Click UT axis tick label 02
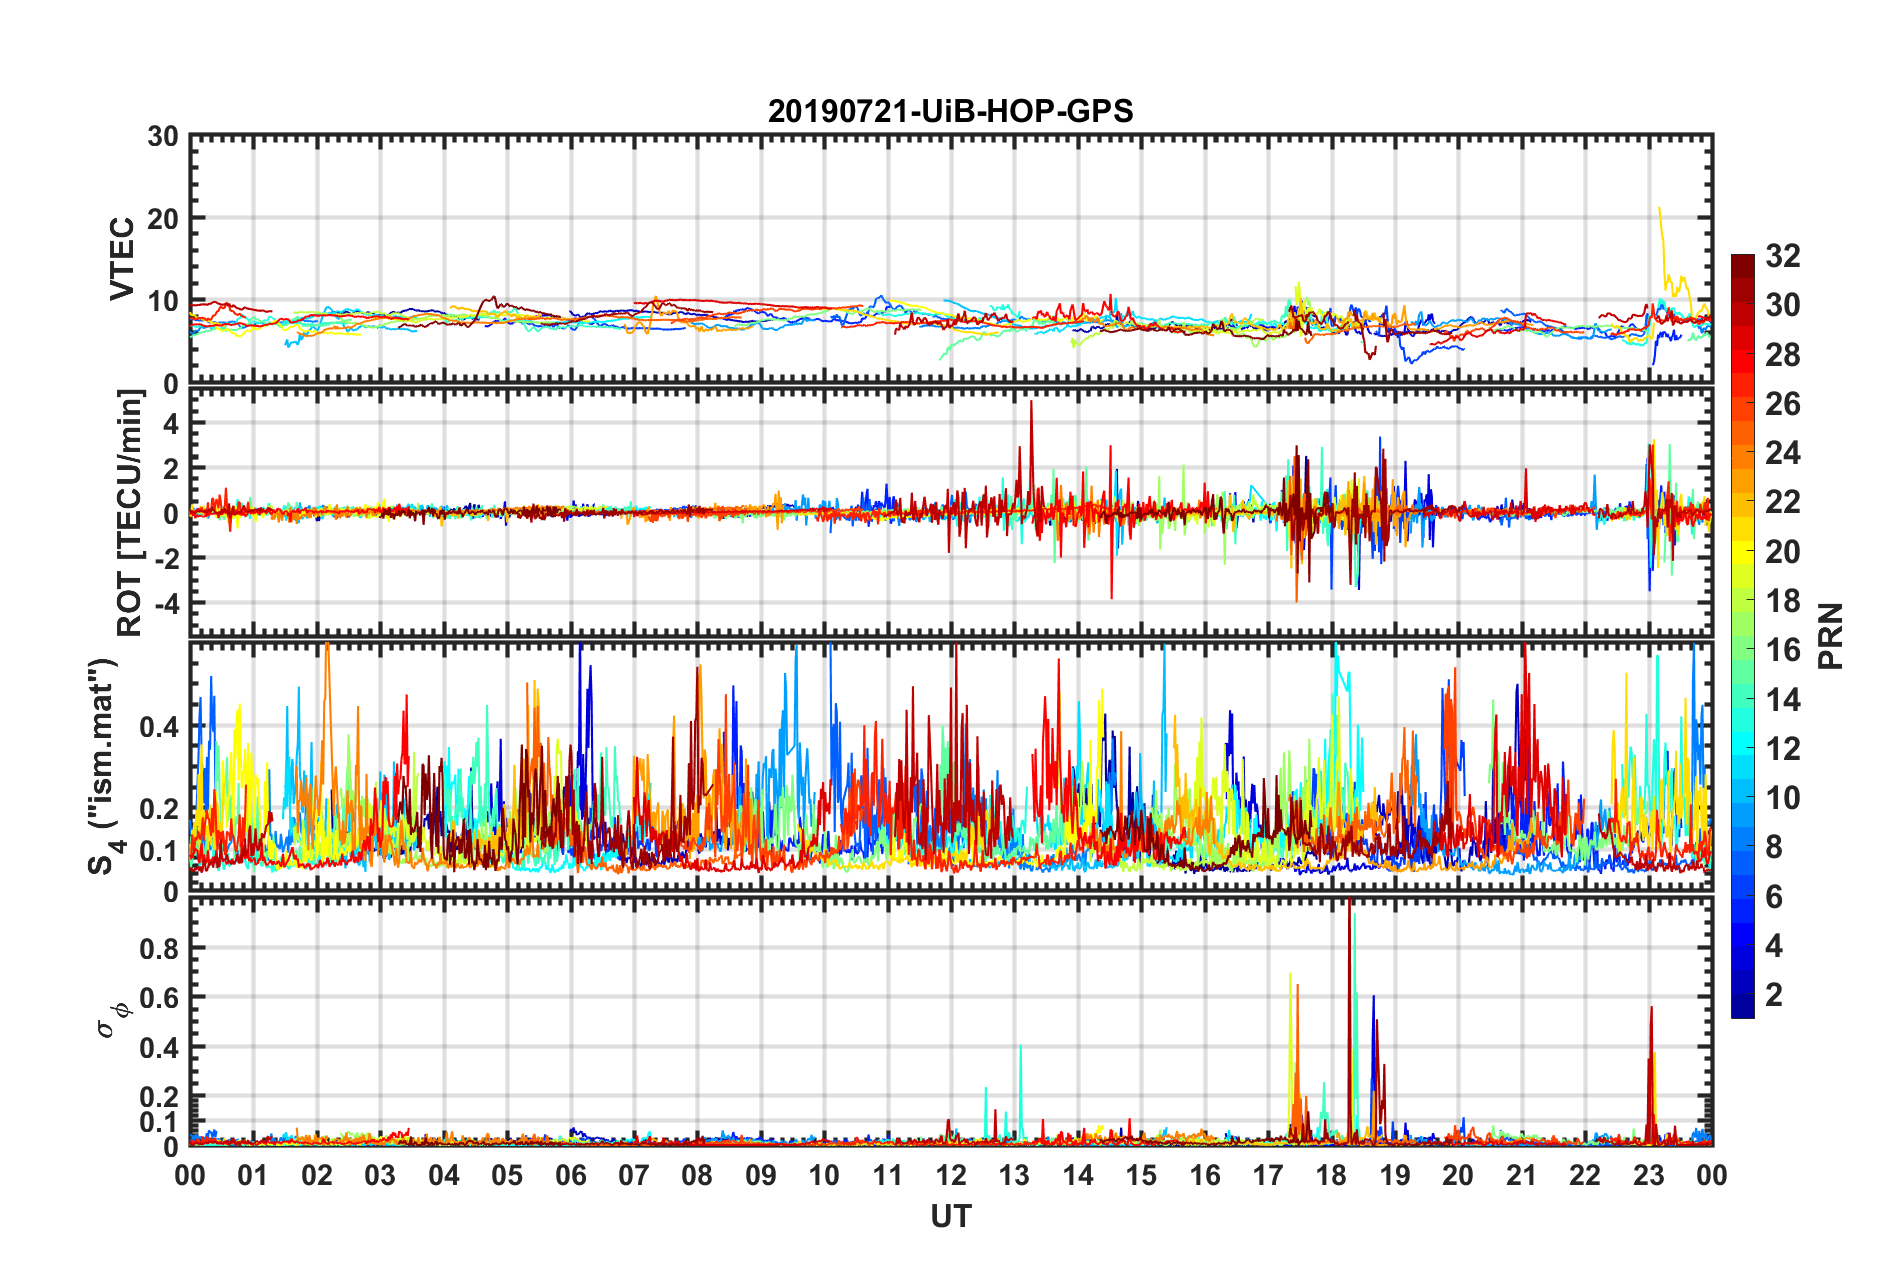 click(x=317, y=1175)
